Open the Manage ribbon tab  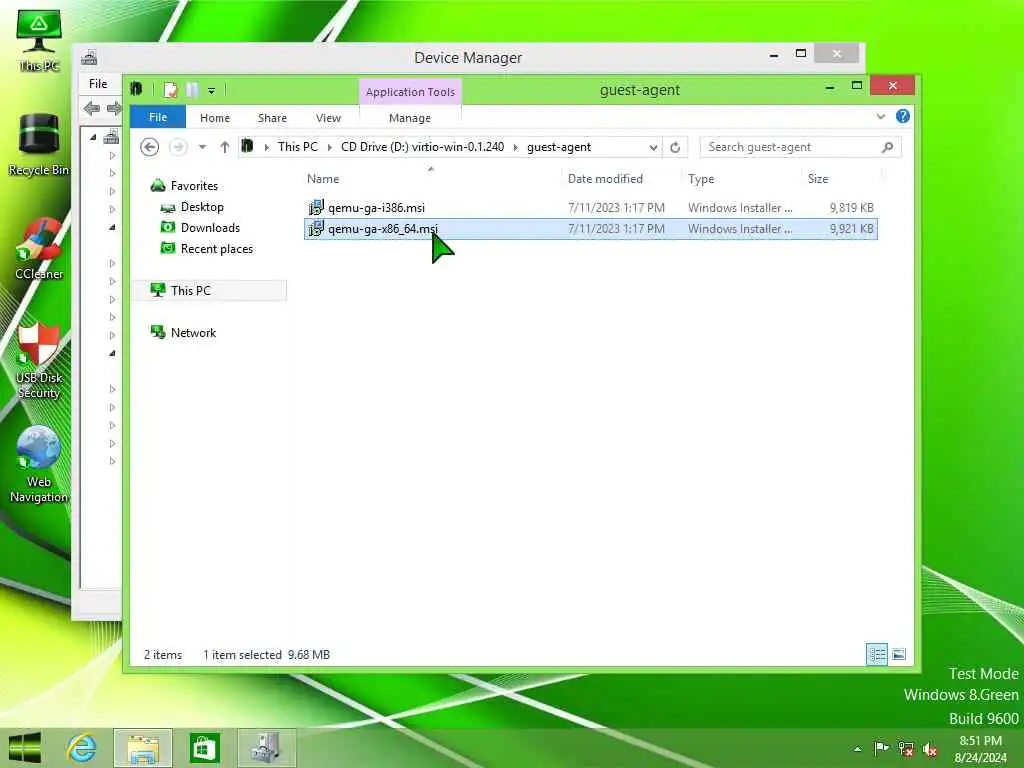pos(409,118)
